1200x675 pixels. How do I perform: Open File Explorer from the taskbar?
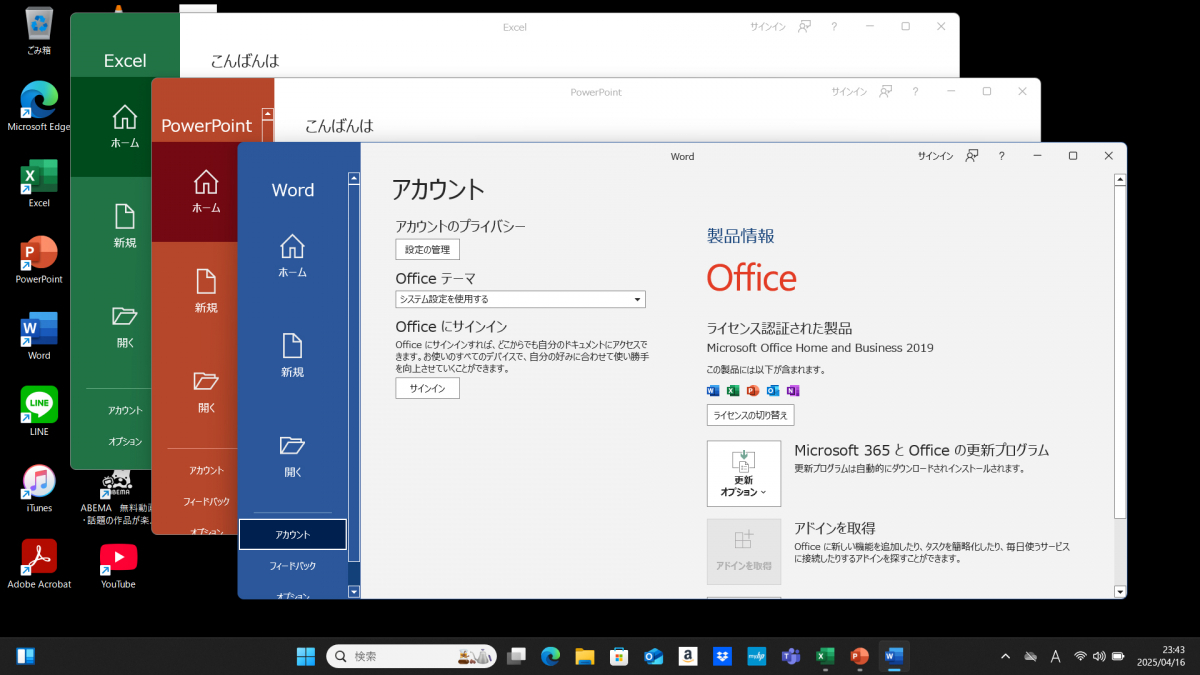point(584,656)
